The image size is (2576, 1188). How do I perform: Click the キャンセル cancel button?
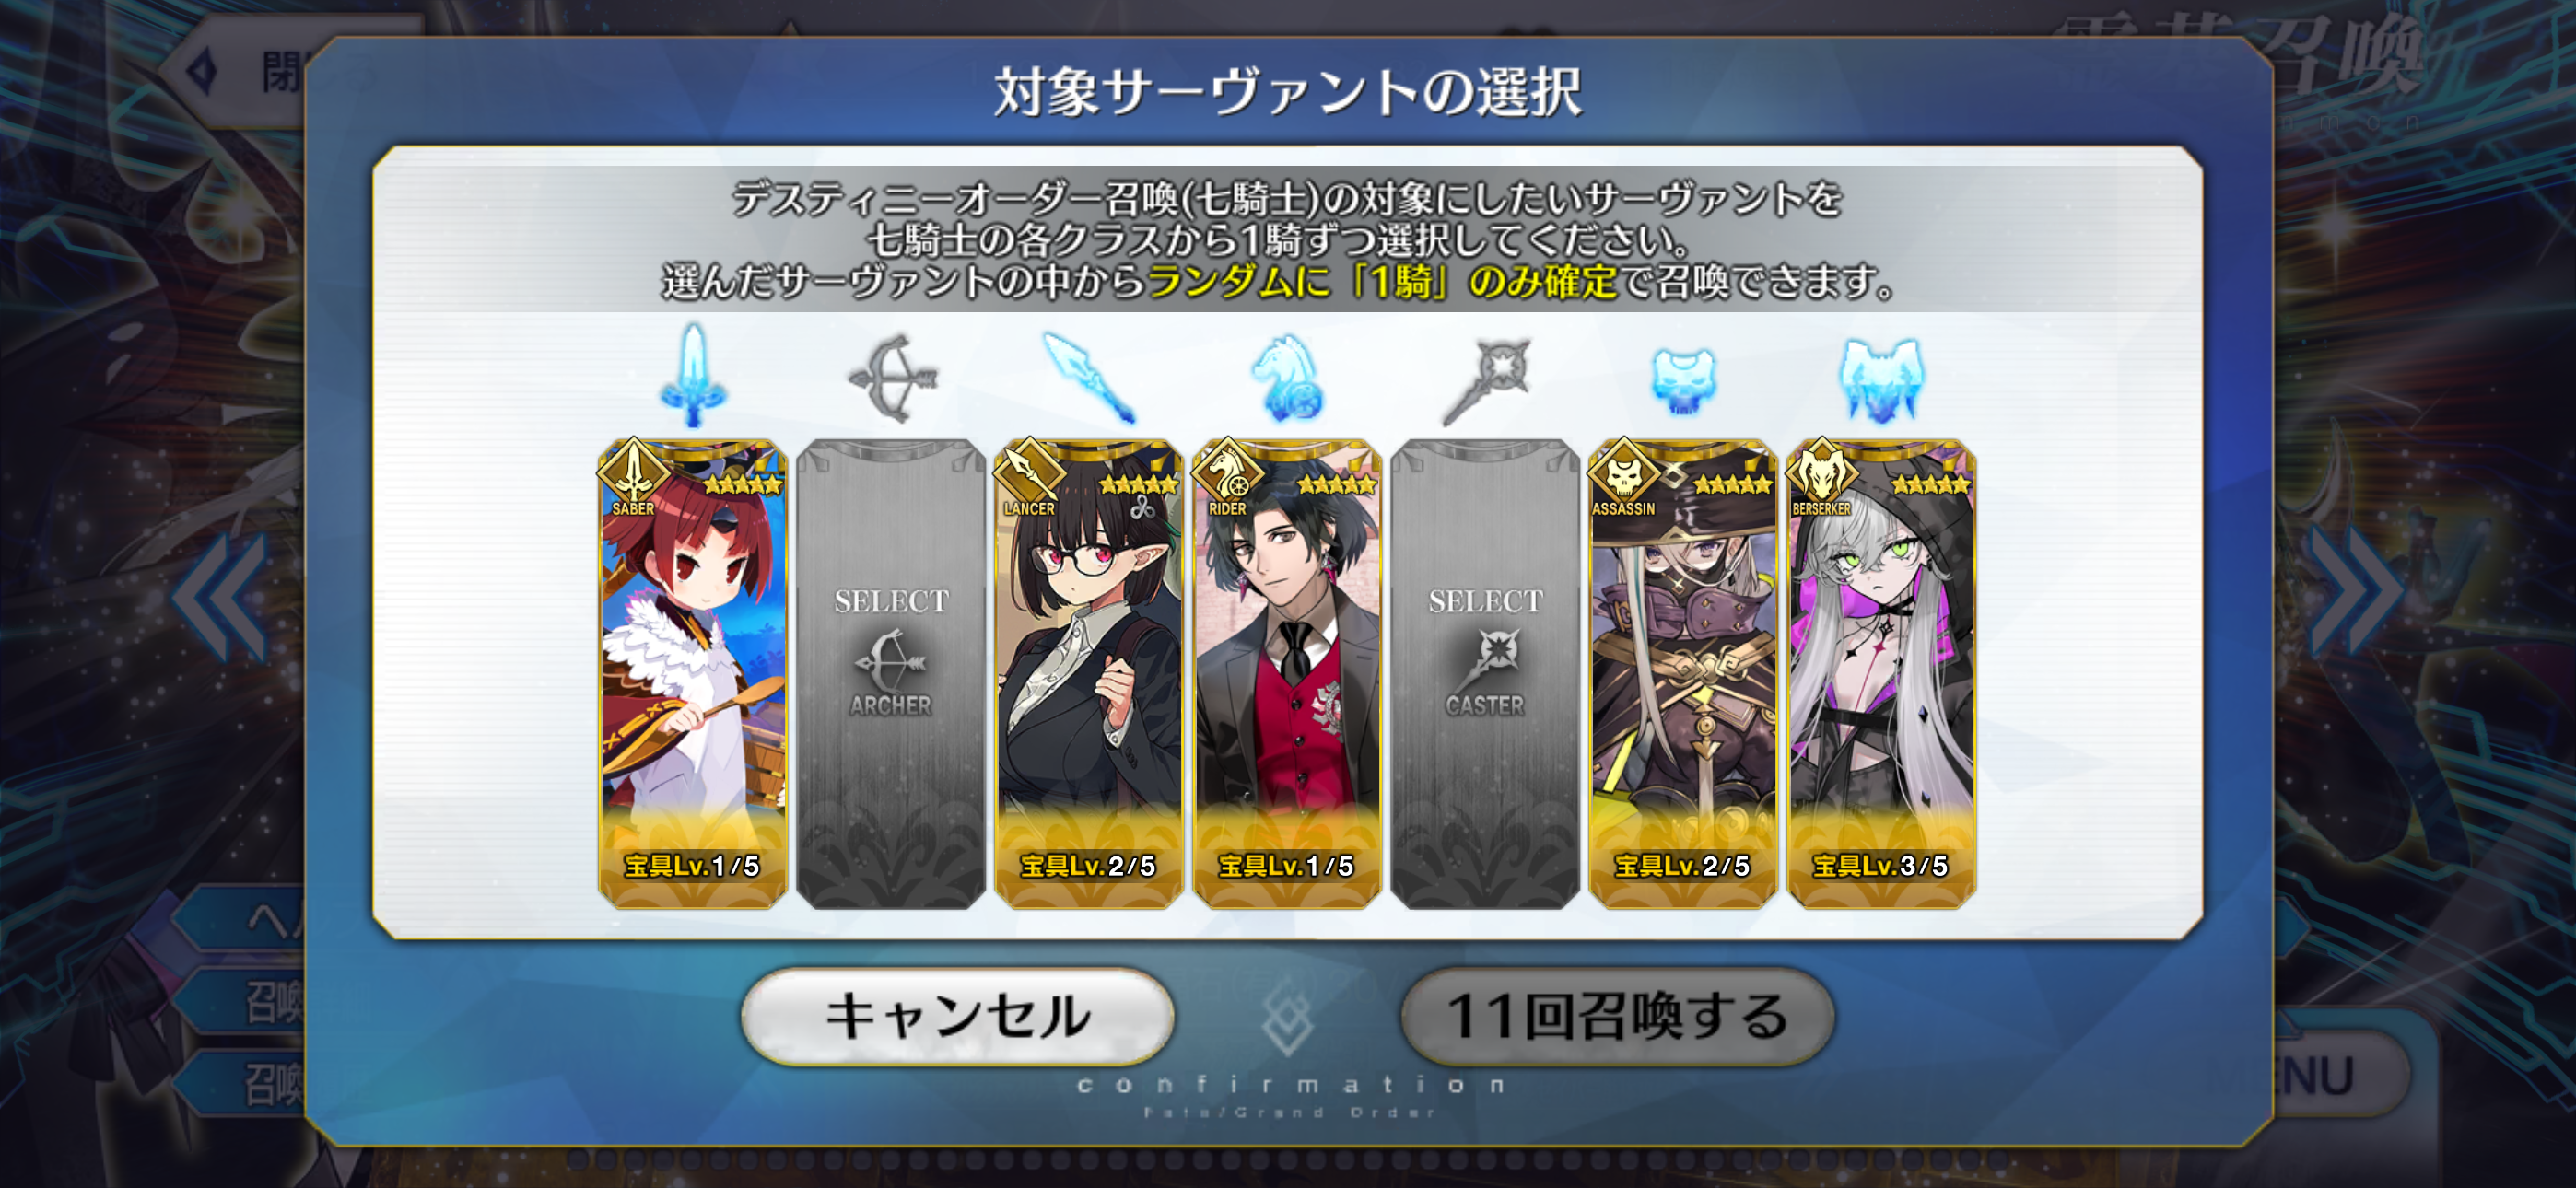(957, 1016)
